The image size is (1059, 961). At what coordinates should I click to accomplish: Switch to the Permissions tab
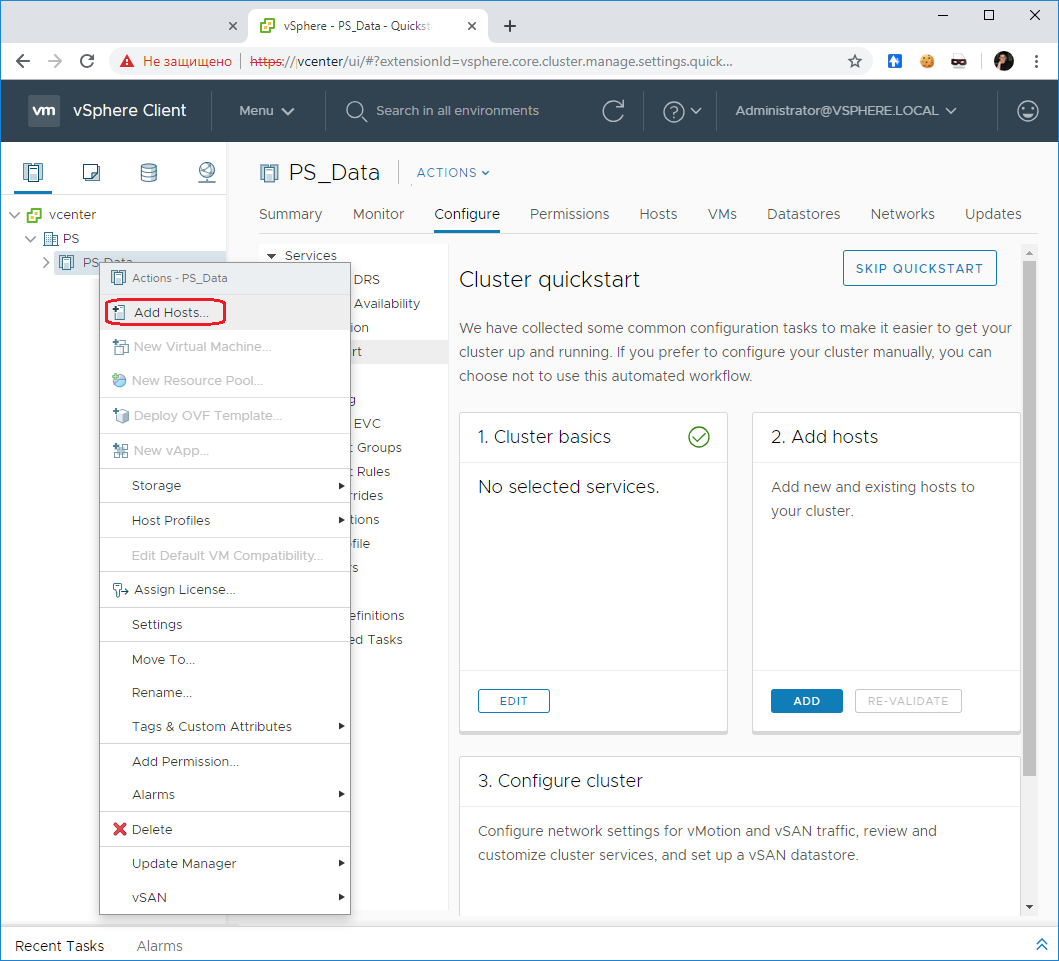pos(569,214)
